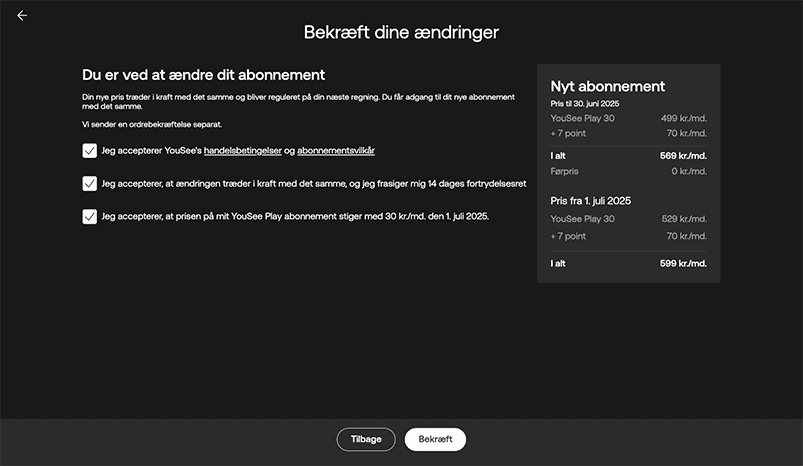The width and height of the screenshot is (803, 466).
Task: Toggle the 14 dages fortrydelsesret checkbox
Action: pos(90,183)
